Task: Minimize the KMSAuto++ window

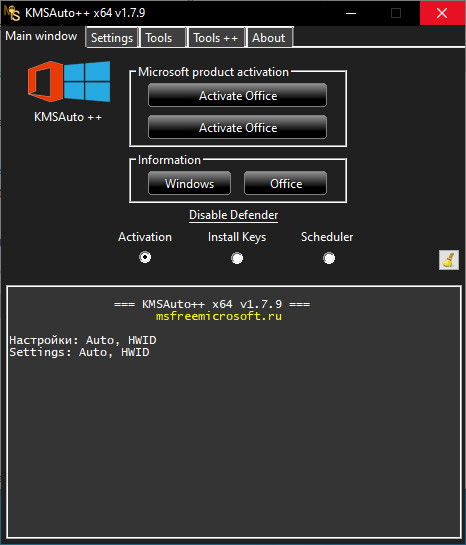Action: [351, 13]
